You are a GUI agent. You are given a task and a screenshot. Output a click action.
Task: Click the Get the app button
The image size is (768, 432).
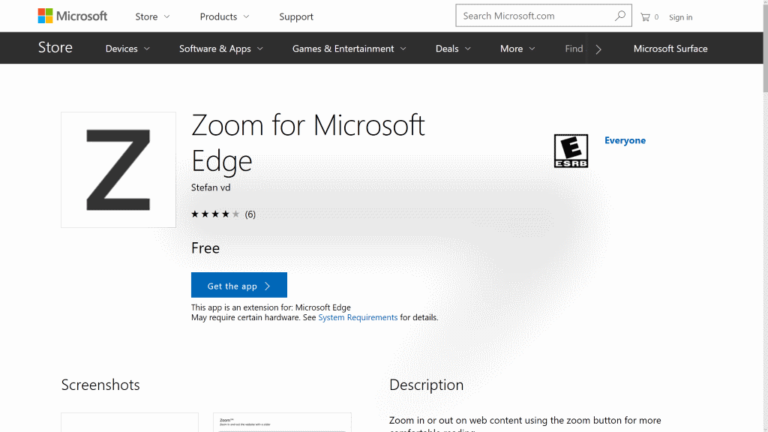pyautogui.click(x=239, y=285)
